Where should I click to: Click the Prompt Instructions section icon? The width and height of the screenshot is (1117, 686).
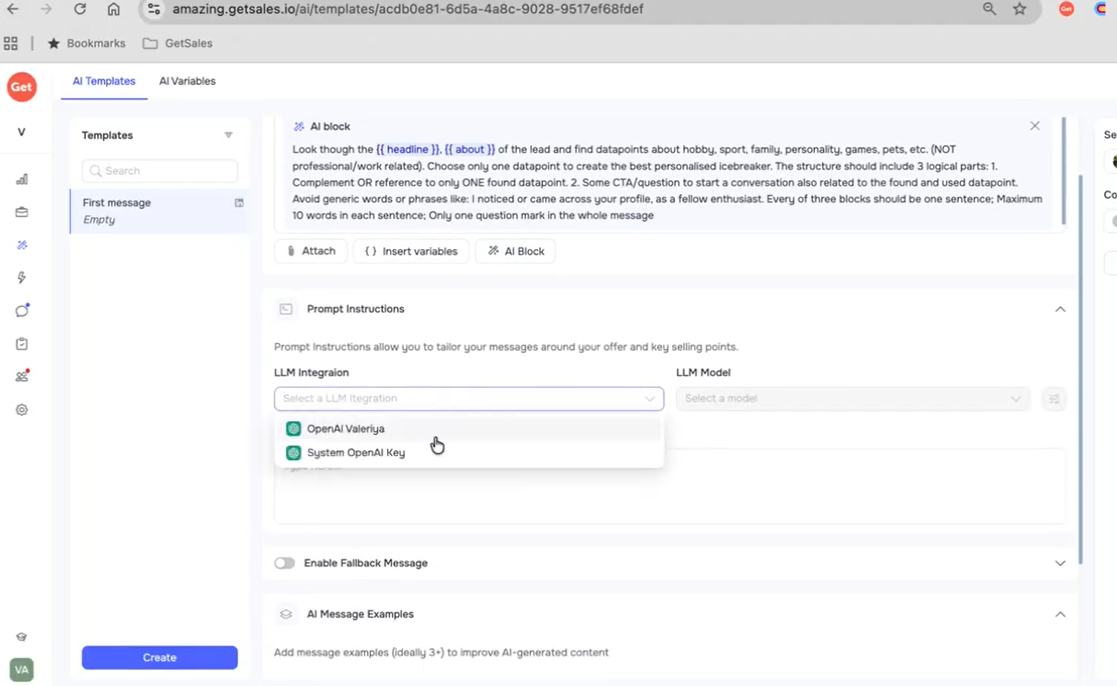pos(286,309)
